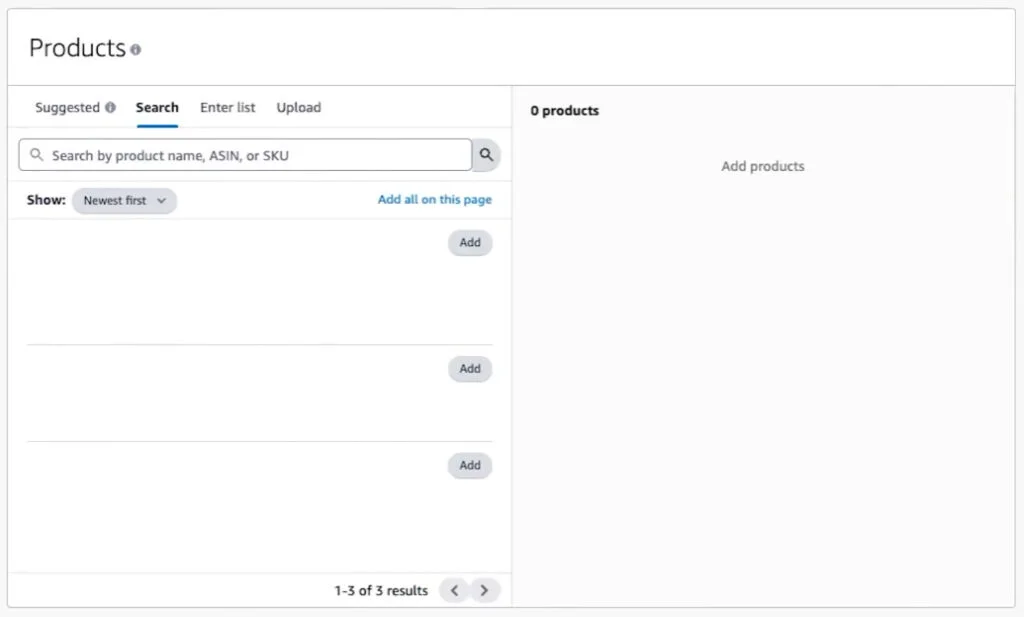
Task: Click the Add products placeholder text
Action: 762,166
